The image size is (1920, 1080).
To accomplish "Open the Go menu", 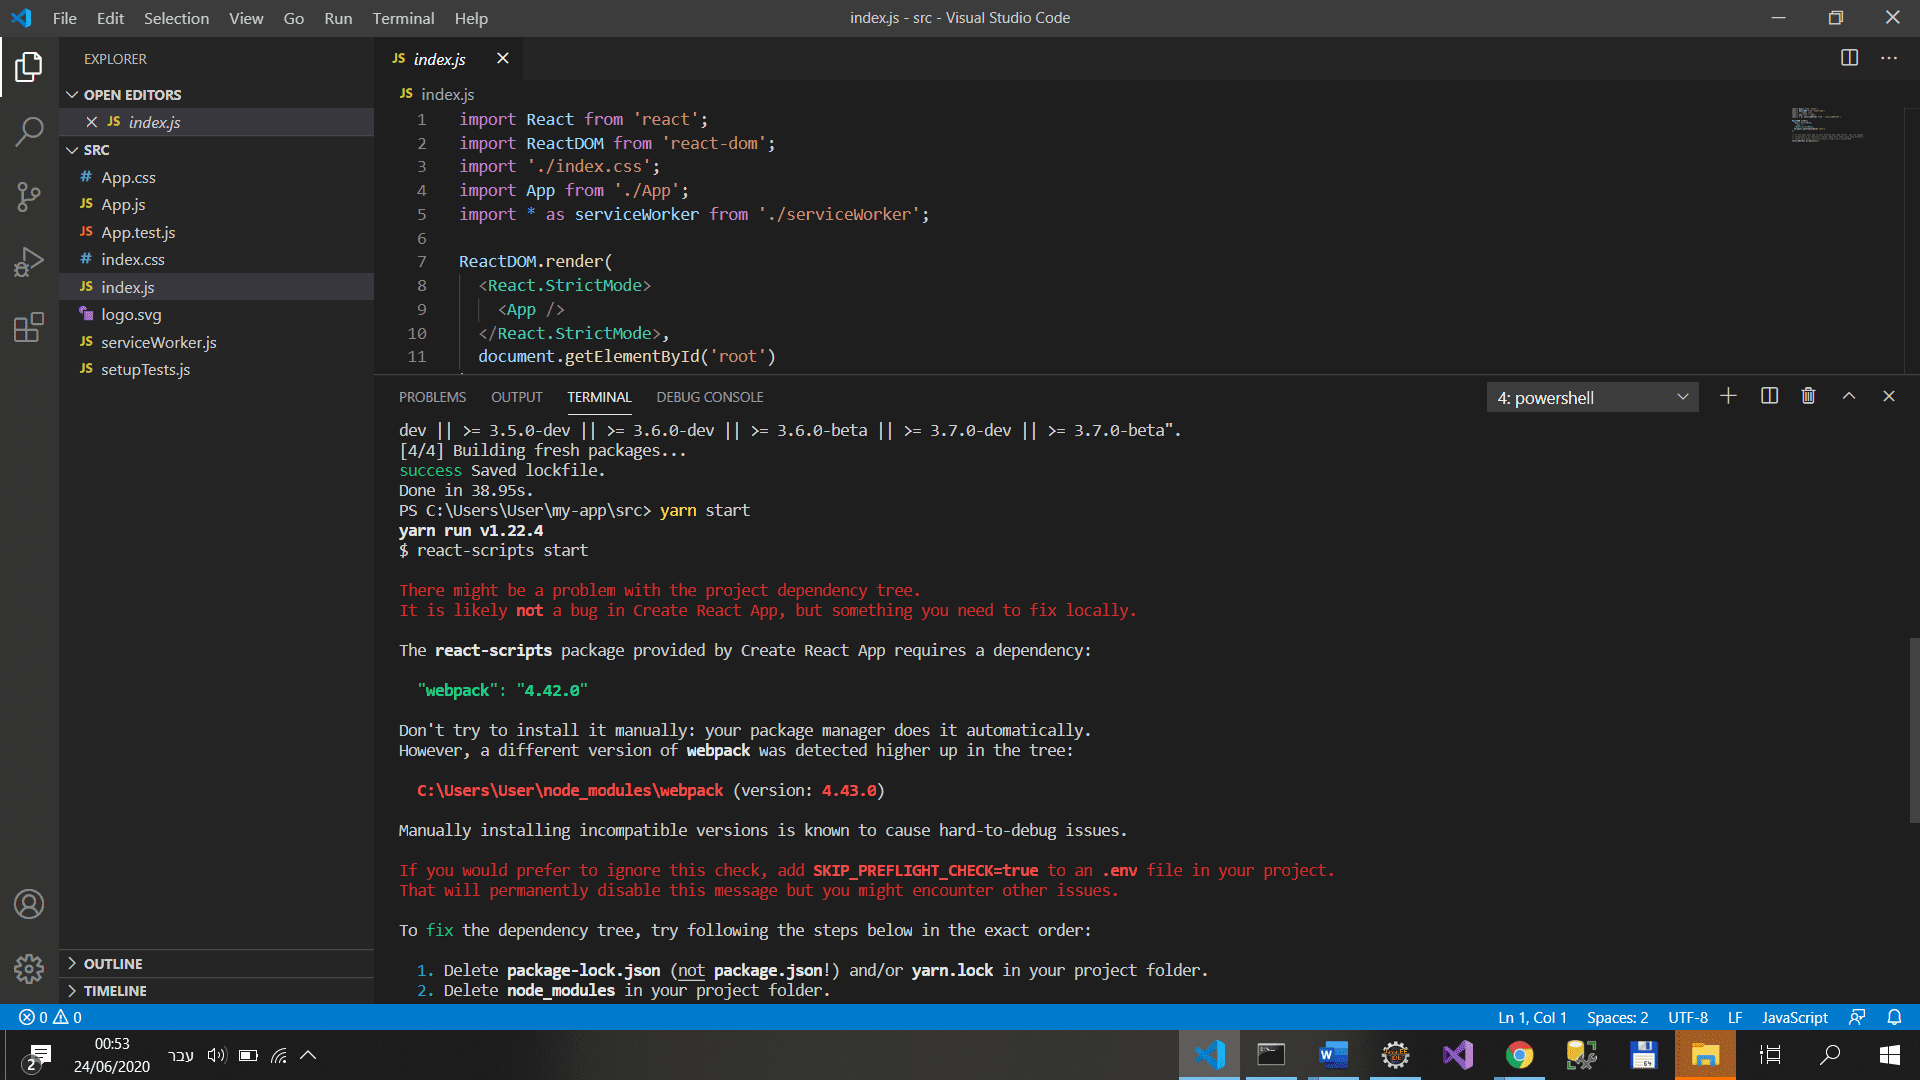I will coord(293,18).
